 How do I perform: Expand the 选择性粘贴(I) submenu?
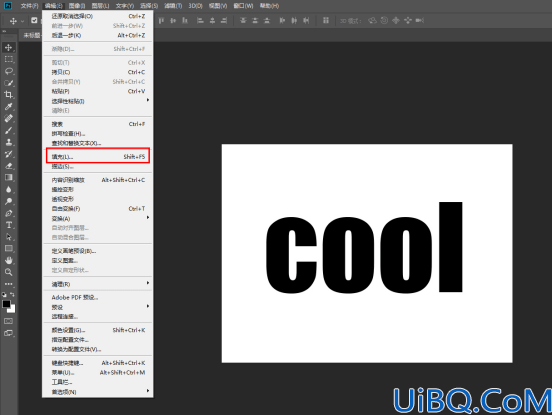(x=97, y=101)
